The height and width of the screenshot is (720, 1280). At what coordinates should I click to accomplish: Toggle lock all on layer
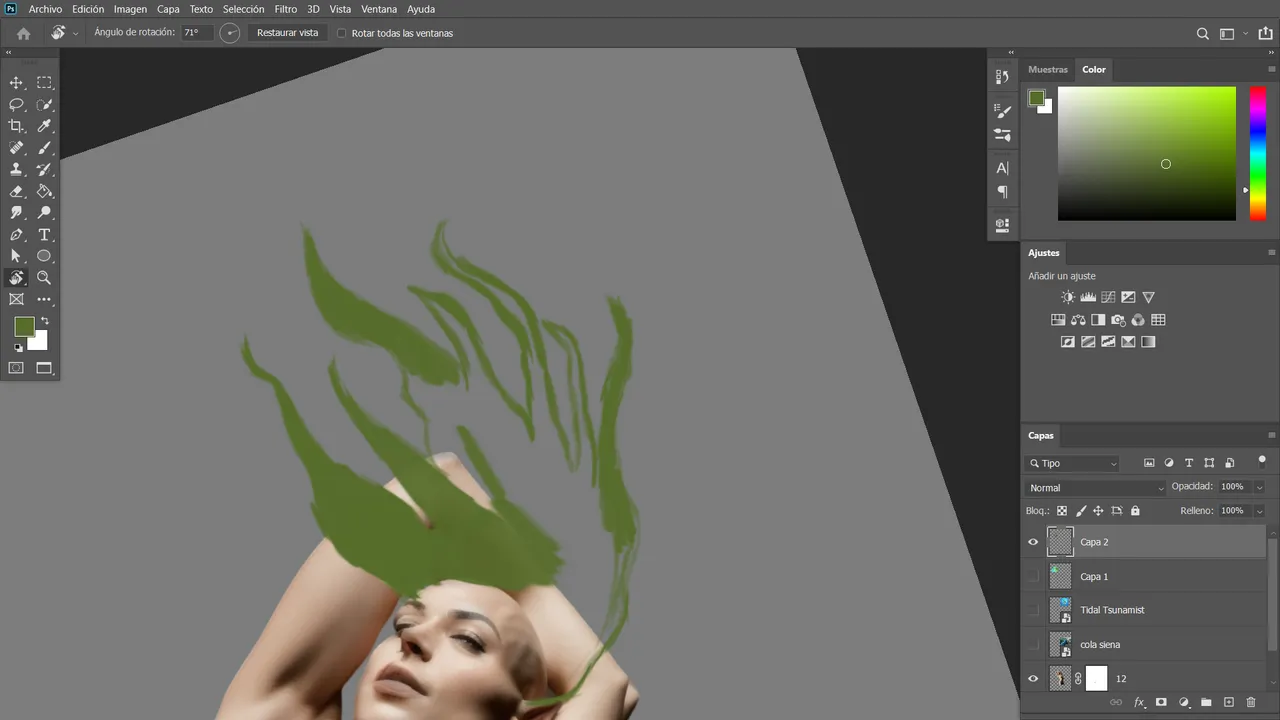pyautogui.click(x=1135, y=511)
